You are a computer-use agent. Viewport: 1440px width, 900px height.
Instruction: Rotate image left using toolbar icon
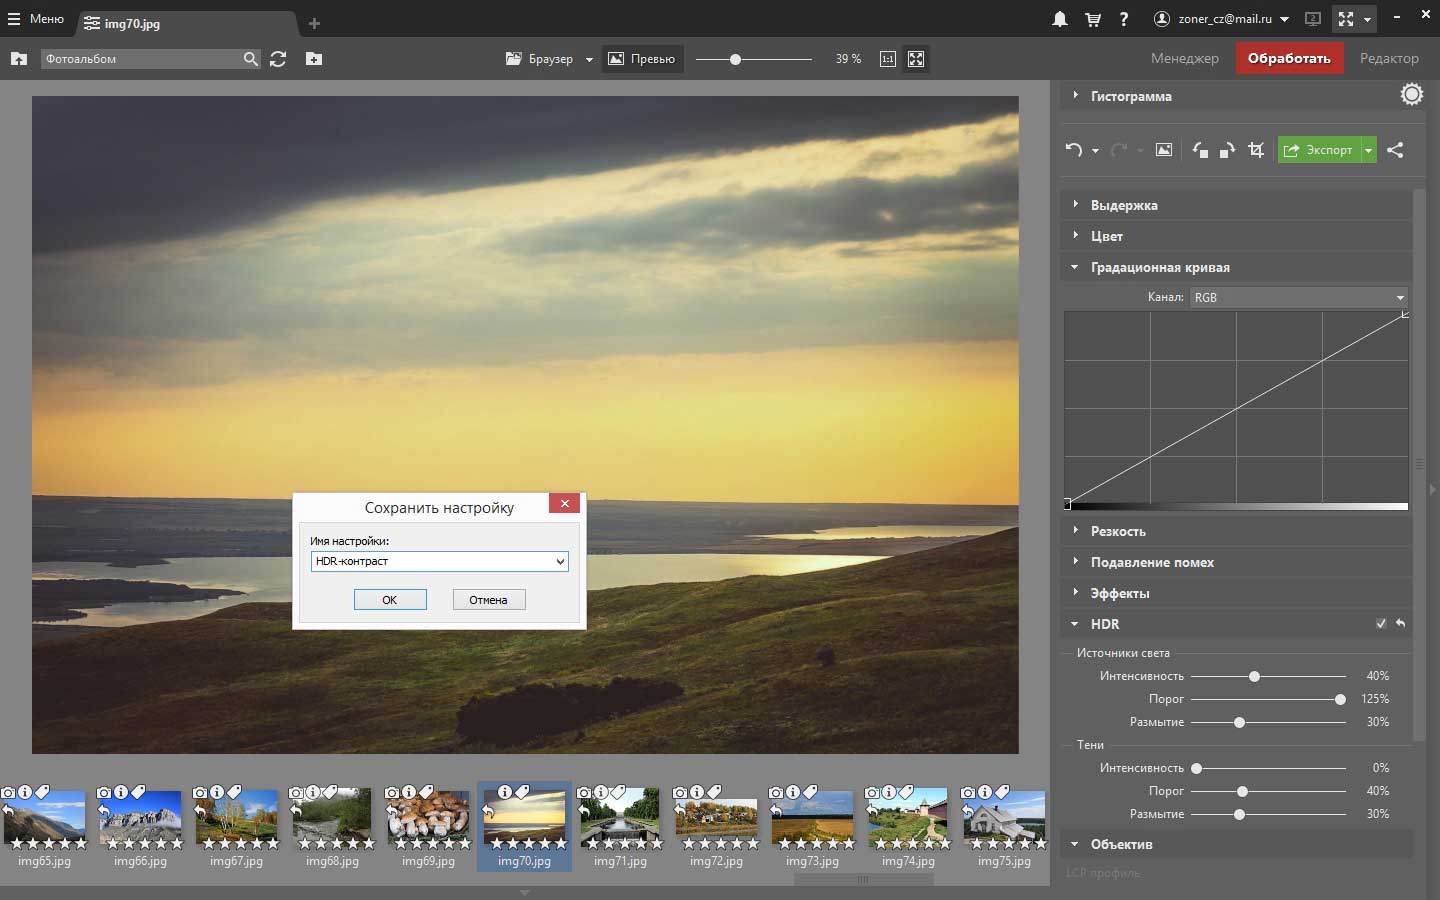tap(1200, 150)
